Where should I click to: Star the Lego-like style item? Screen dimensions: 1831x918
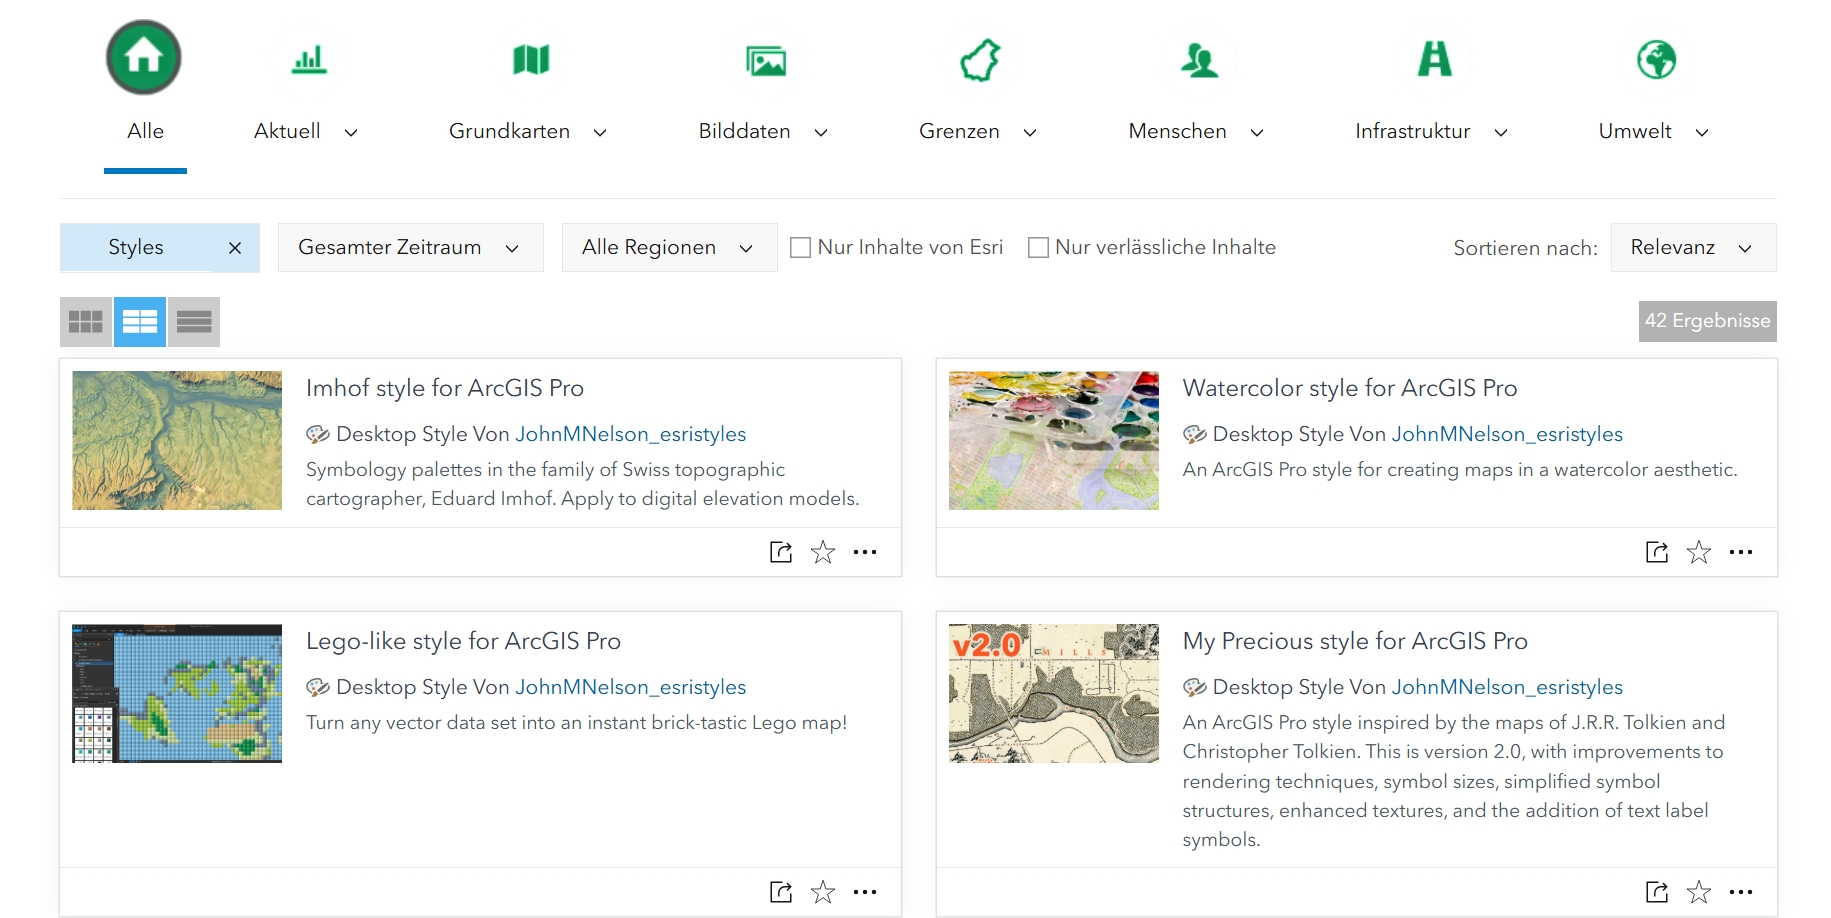pyautogui.click(x=823, y=892)
